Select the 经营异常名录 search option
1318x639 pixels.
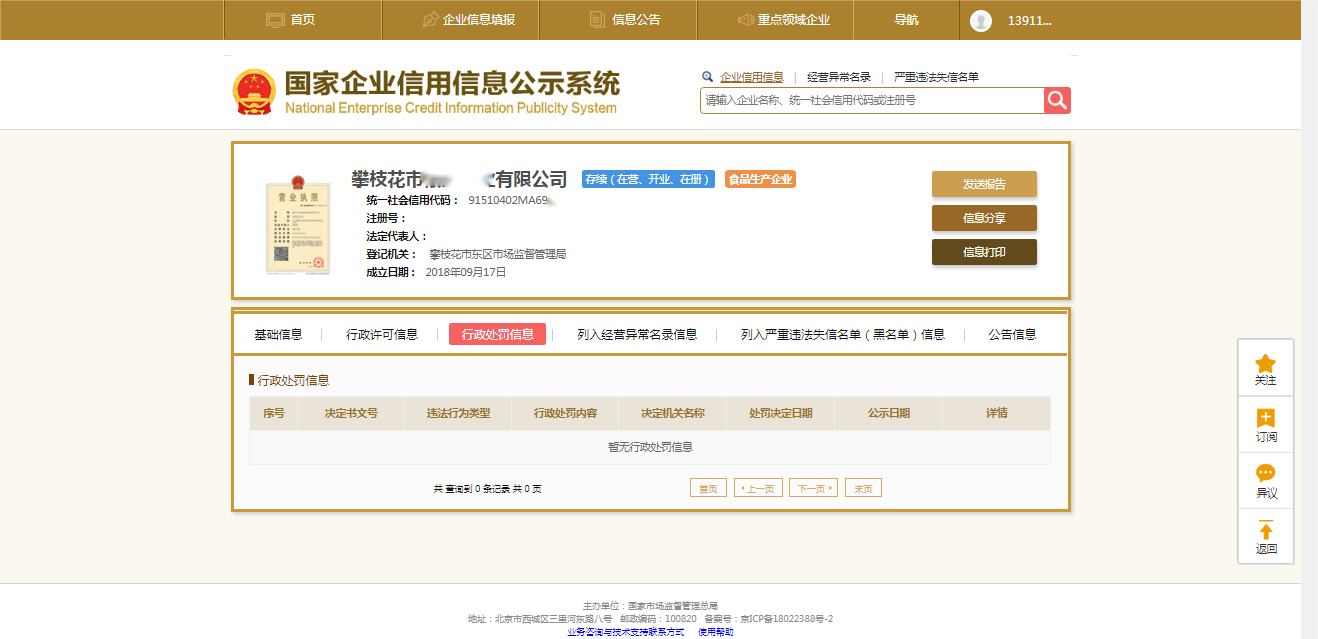click(x=839, y=77)
